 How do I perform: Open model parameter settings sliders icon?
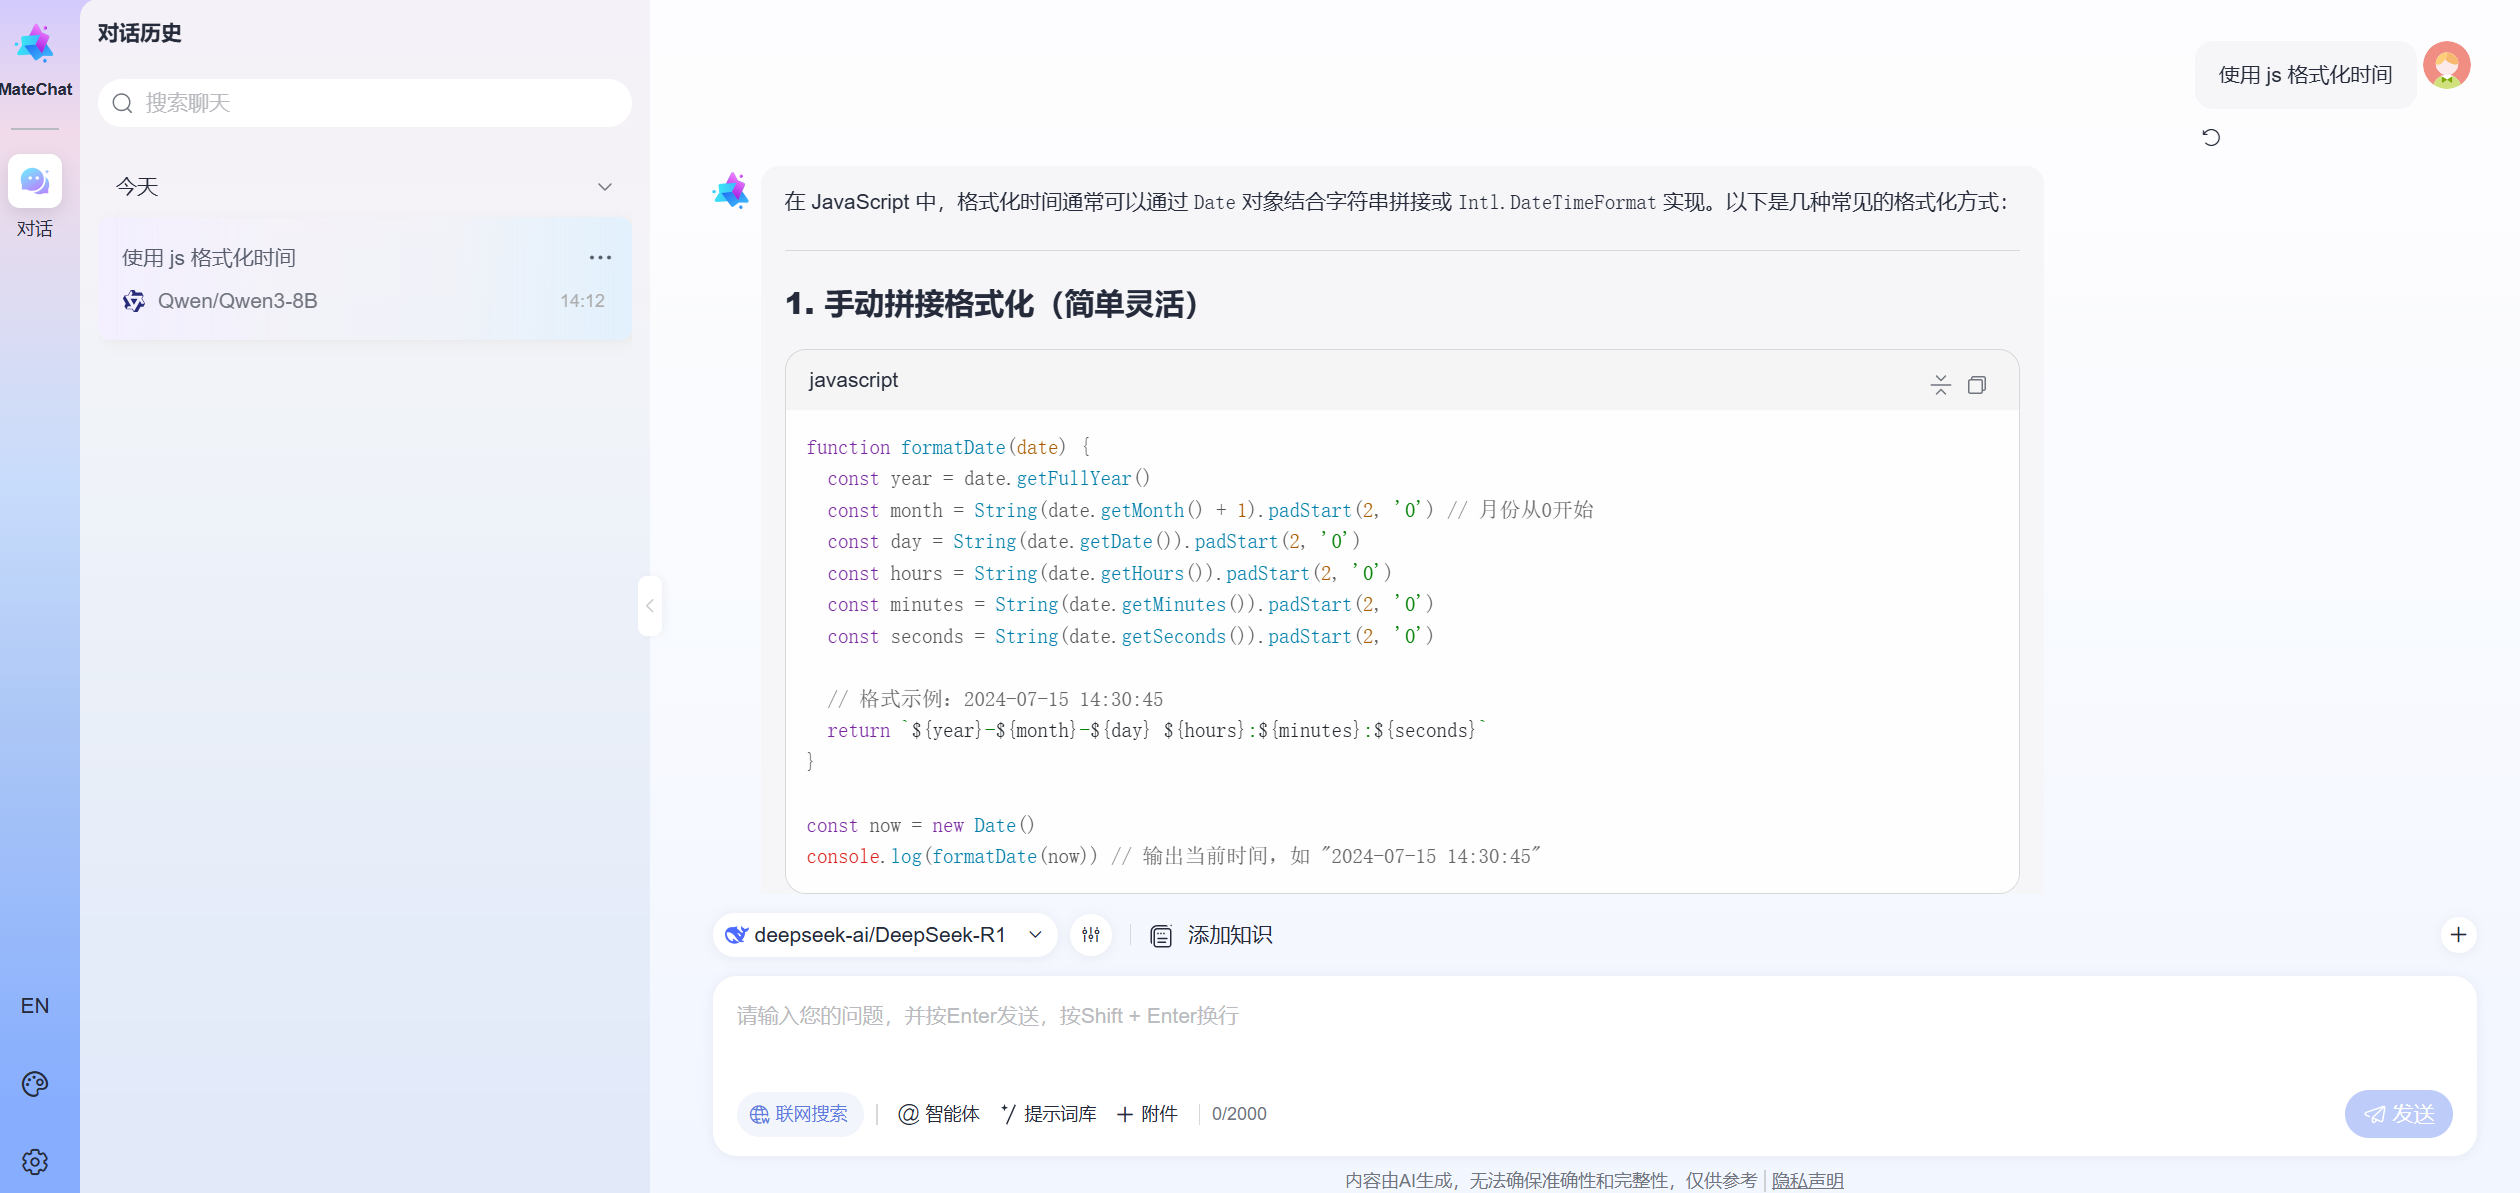click(x=1091, y=935)
